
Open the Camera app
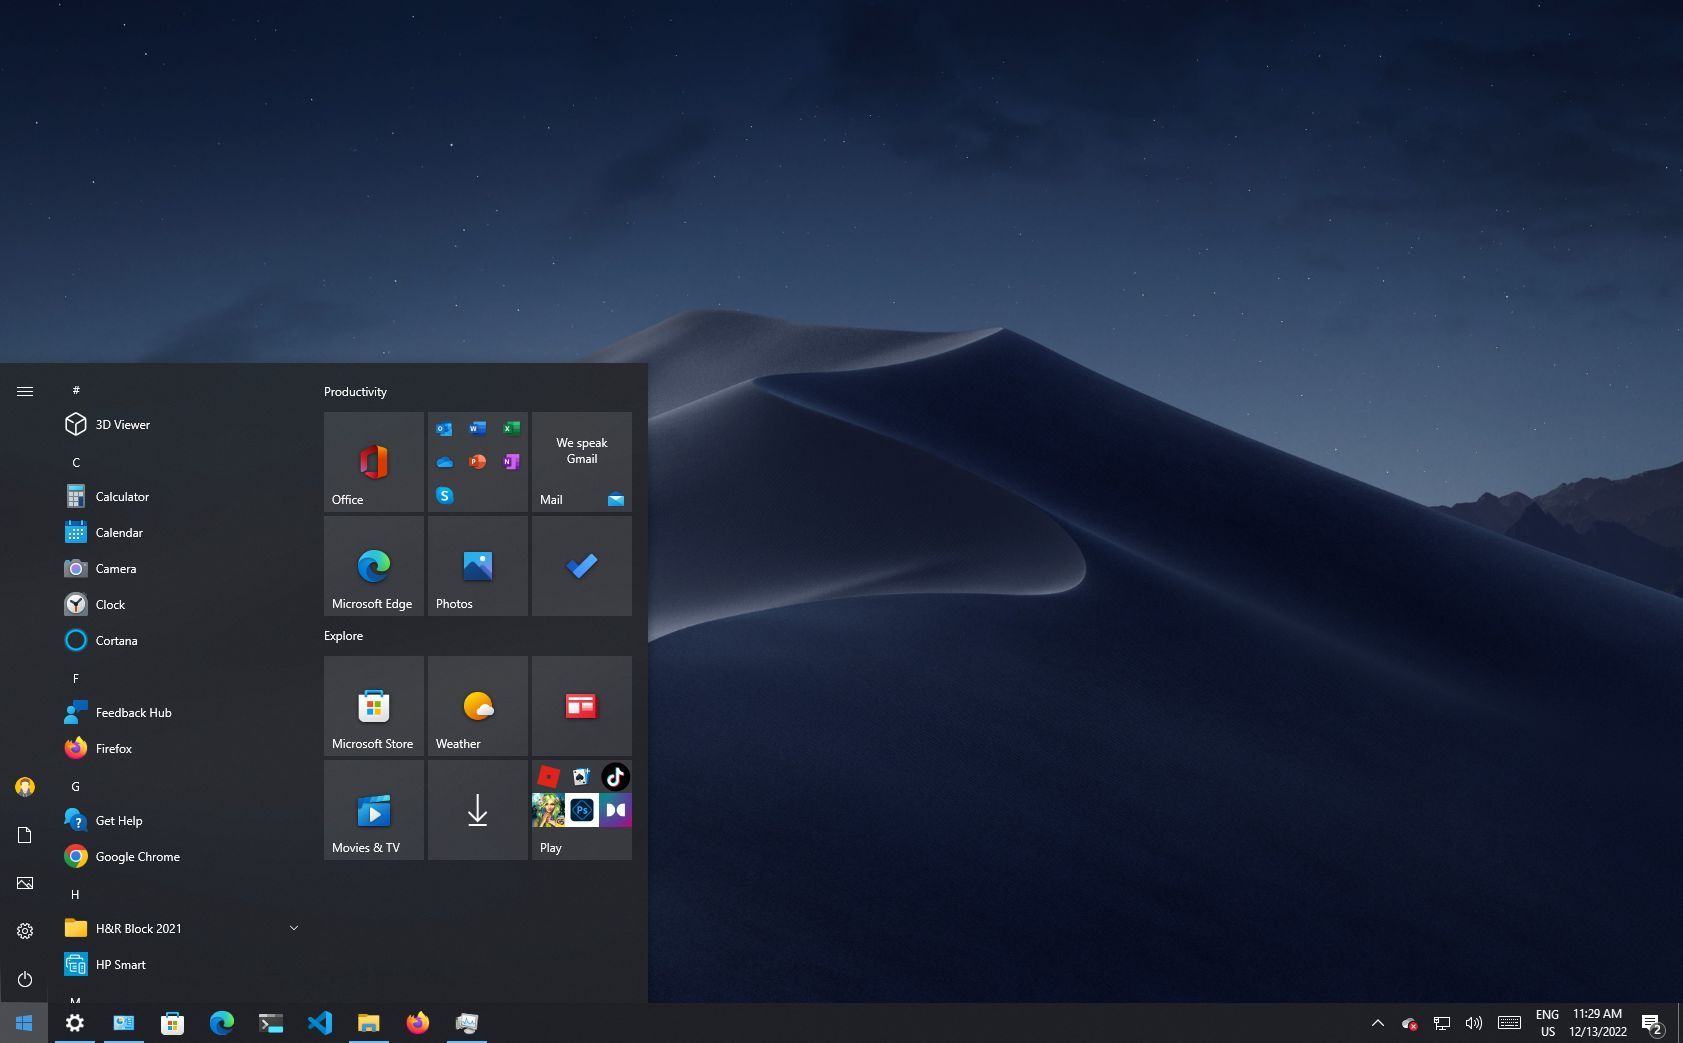click(116, 568)
